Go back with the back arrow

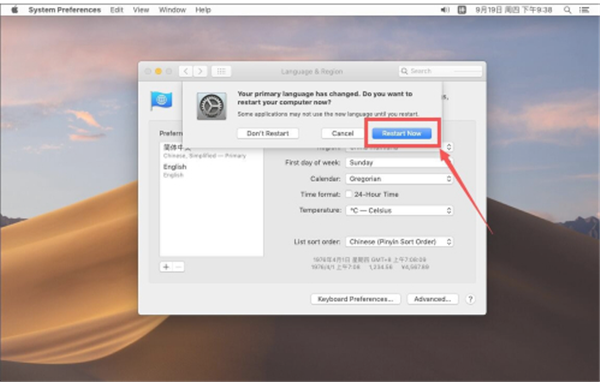(x=186, y=71)
